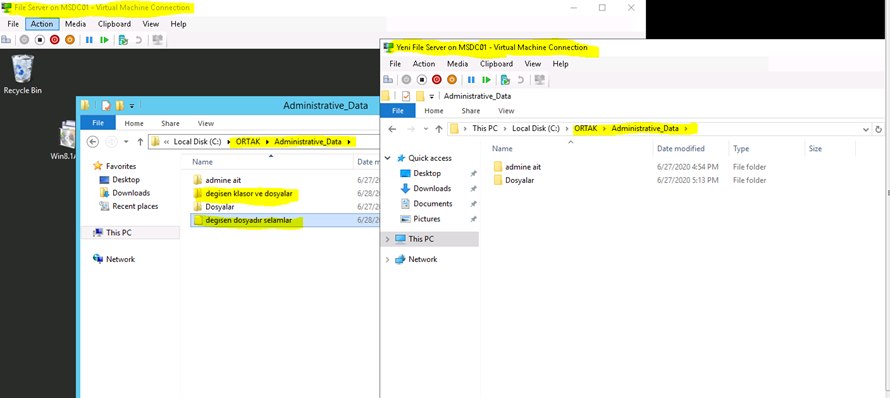This screenshot has width=890, height=398.
Task: Click Start icon in Yeni File Server toolbar
Action: 406,79
